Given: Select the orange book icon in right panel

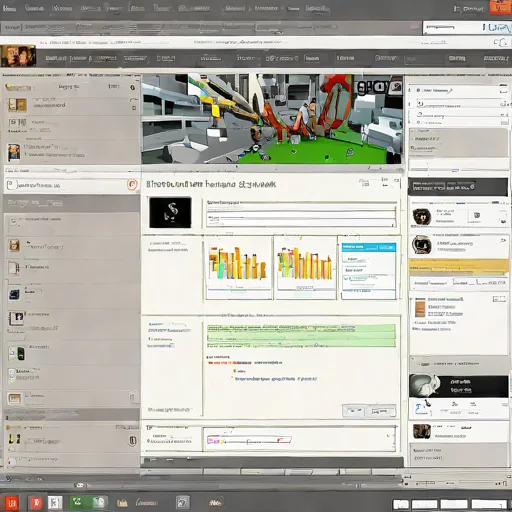Looking at the screenshot, I should [420, 307].
